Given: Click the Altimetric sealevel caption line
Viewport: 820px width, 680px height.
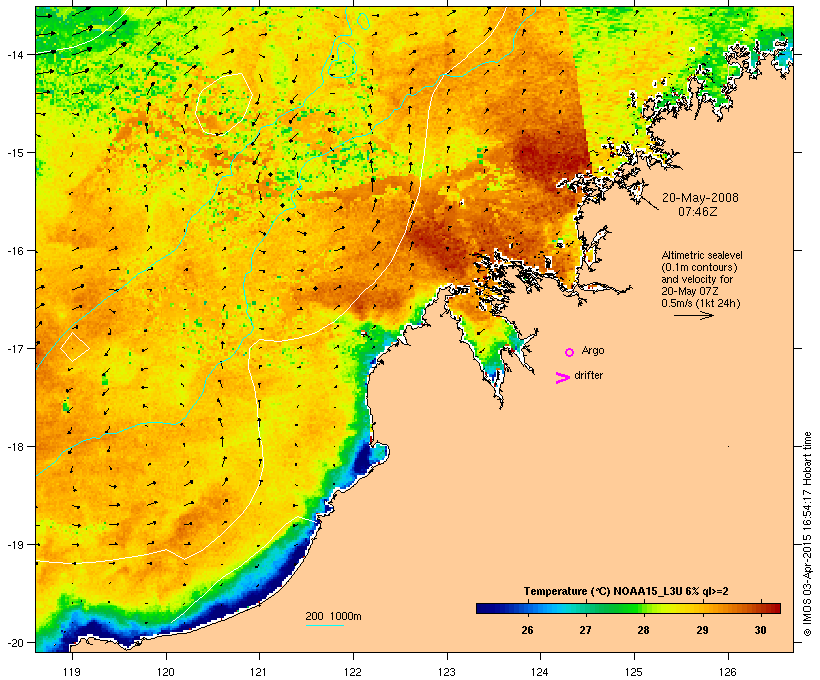Looking at the screenshot, I should pyautogui.click(x=702, y=255).
